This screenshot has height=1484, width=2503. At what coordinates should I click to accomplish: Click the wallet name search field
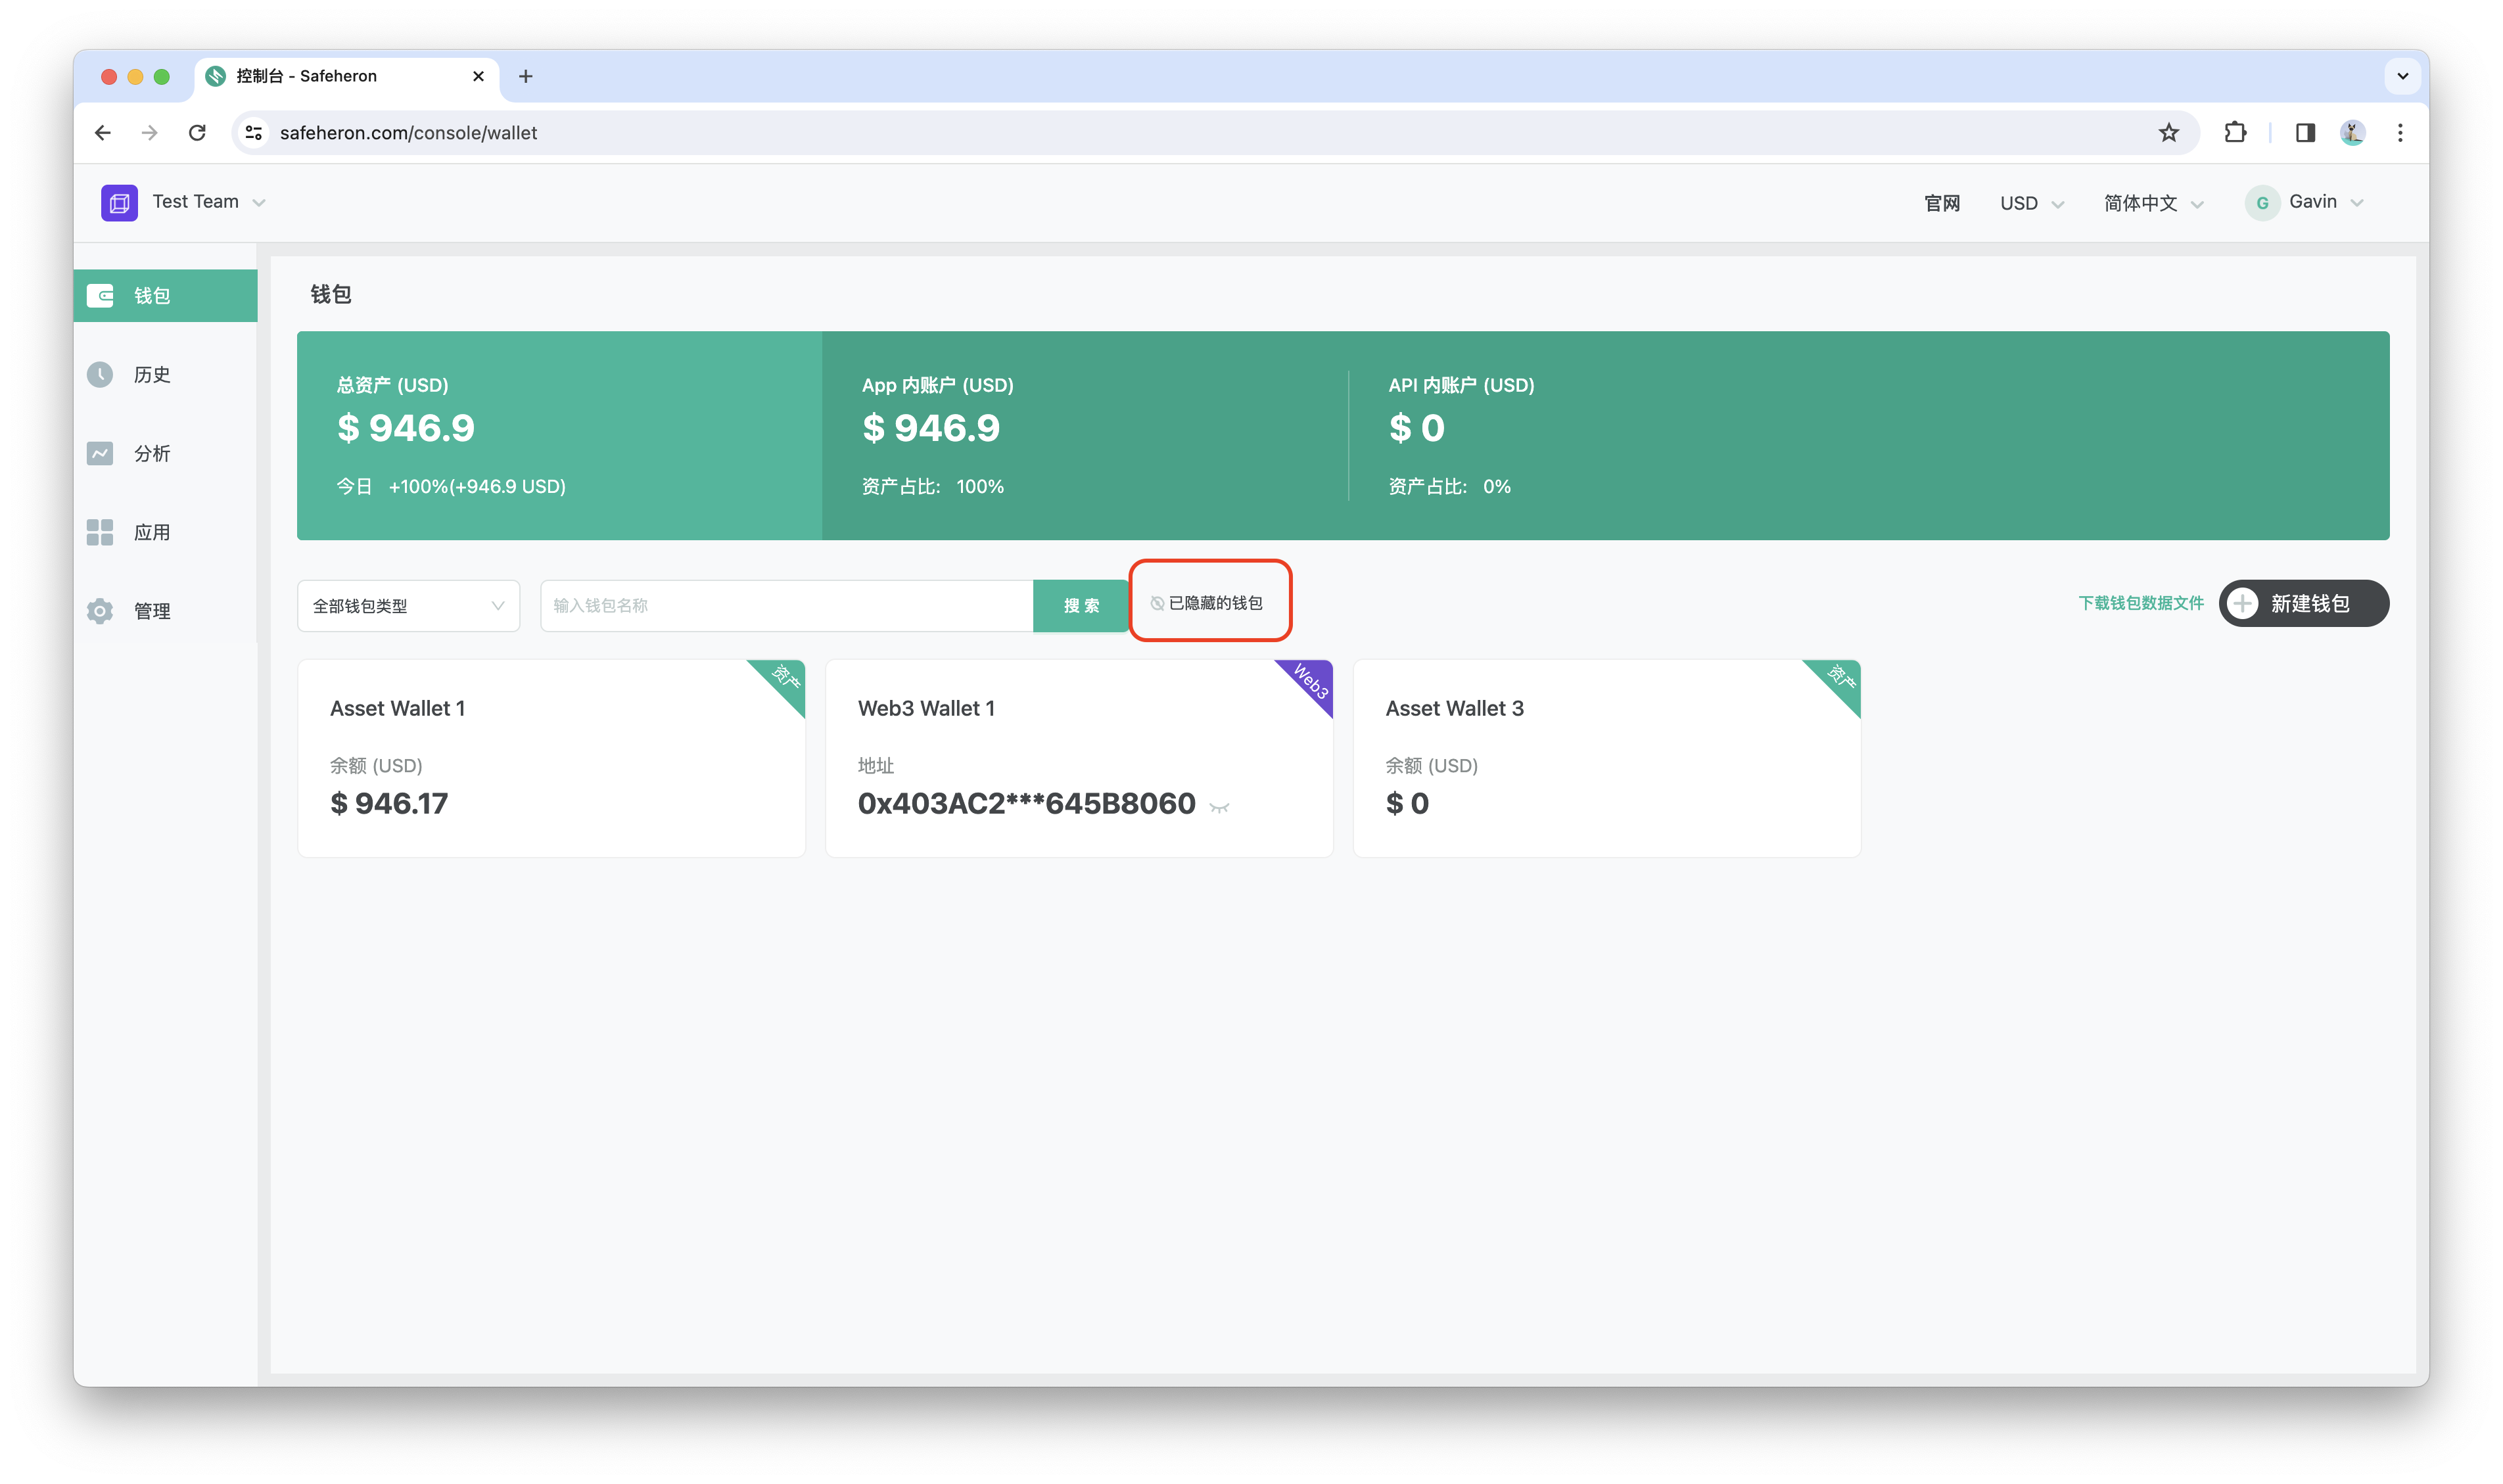tap(786, 606)
